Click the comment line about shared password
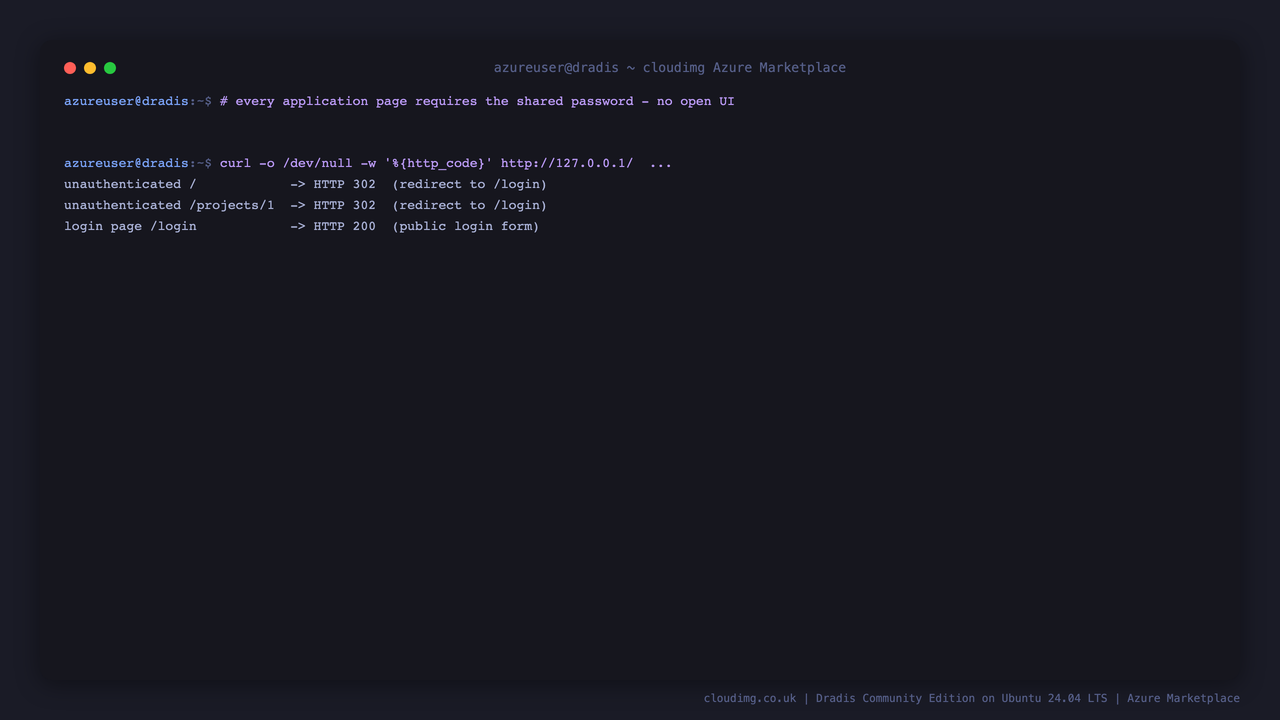 [x=477, y=101]
